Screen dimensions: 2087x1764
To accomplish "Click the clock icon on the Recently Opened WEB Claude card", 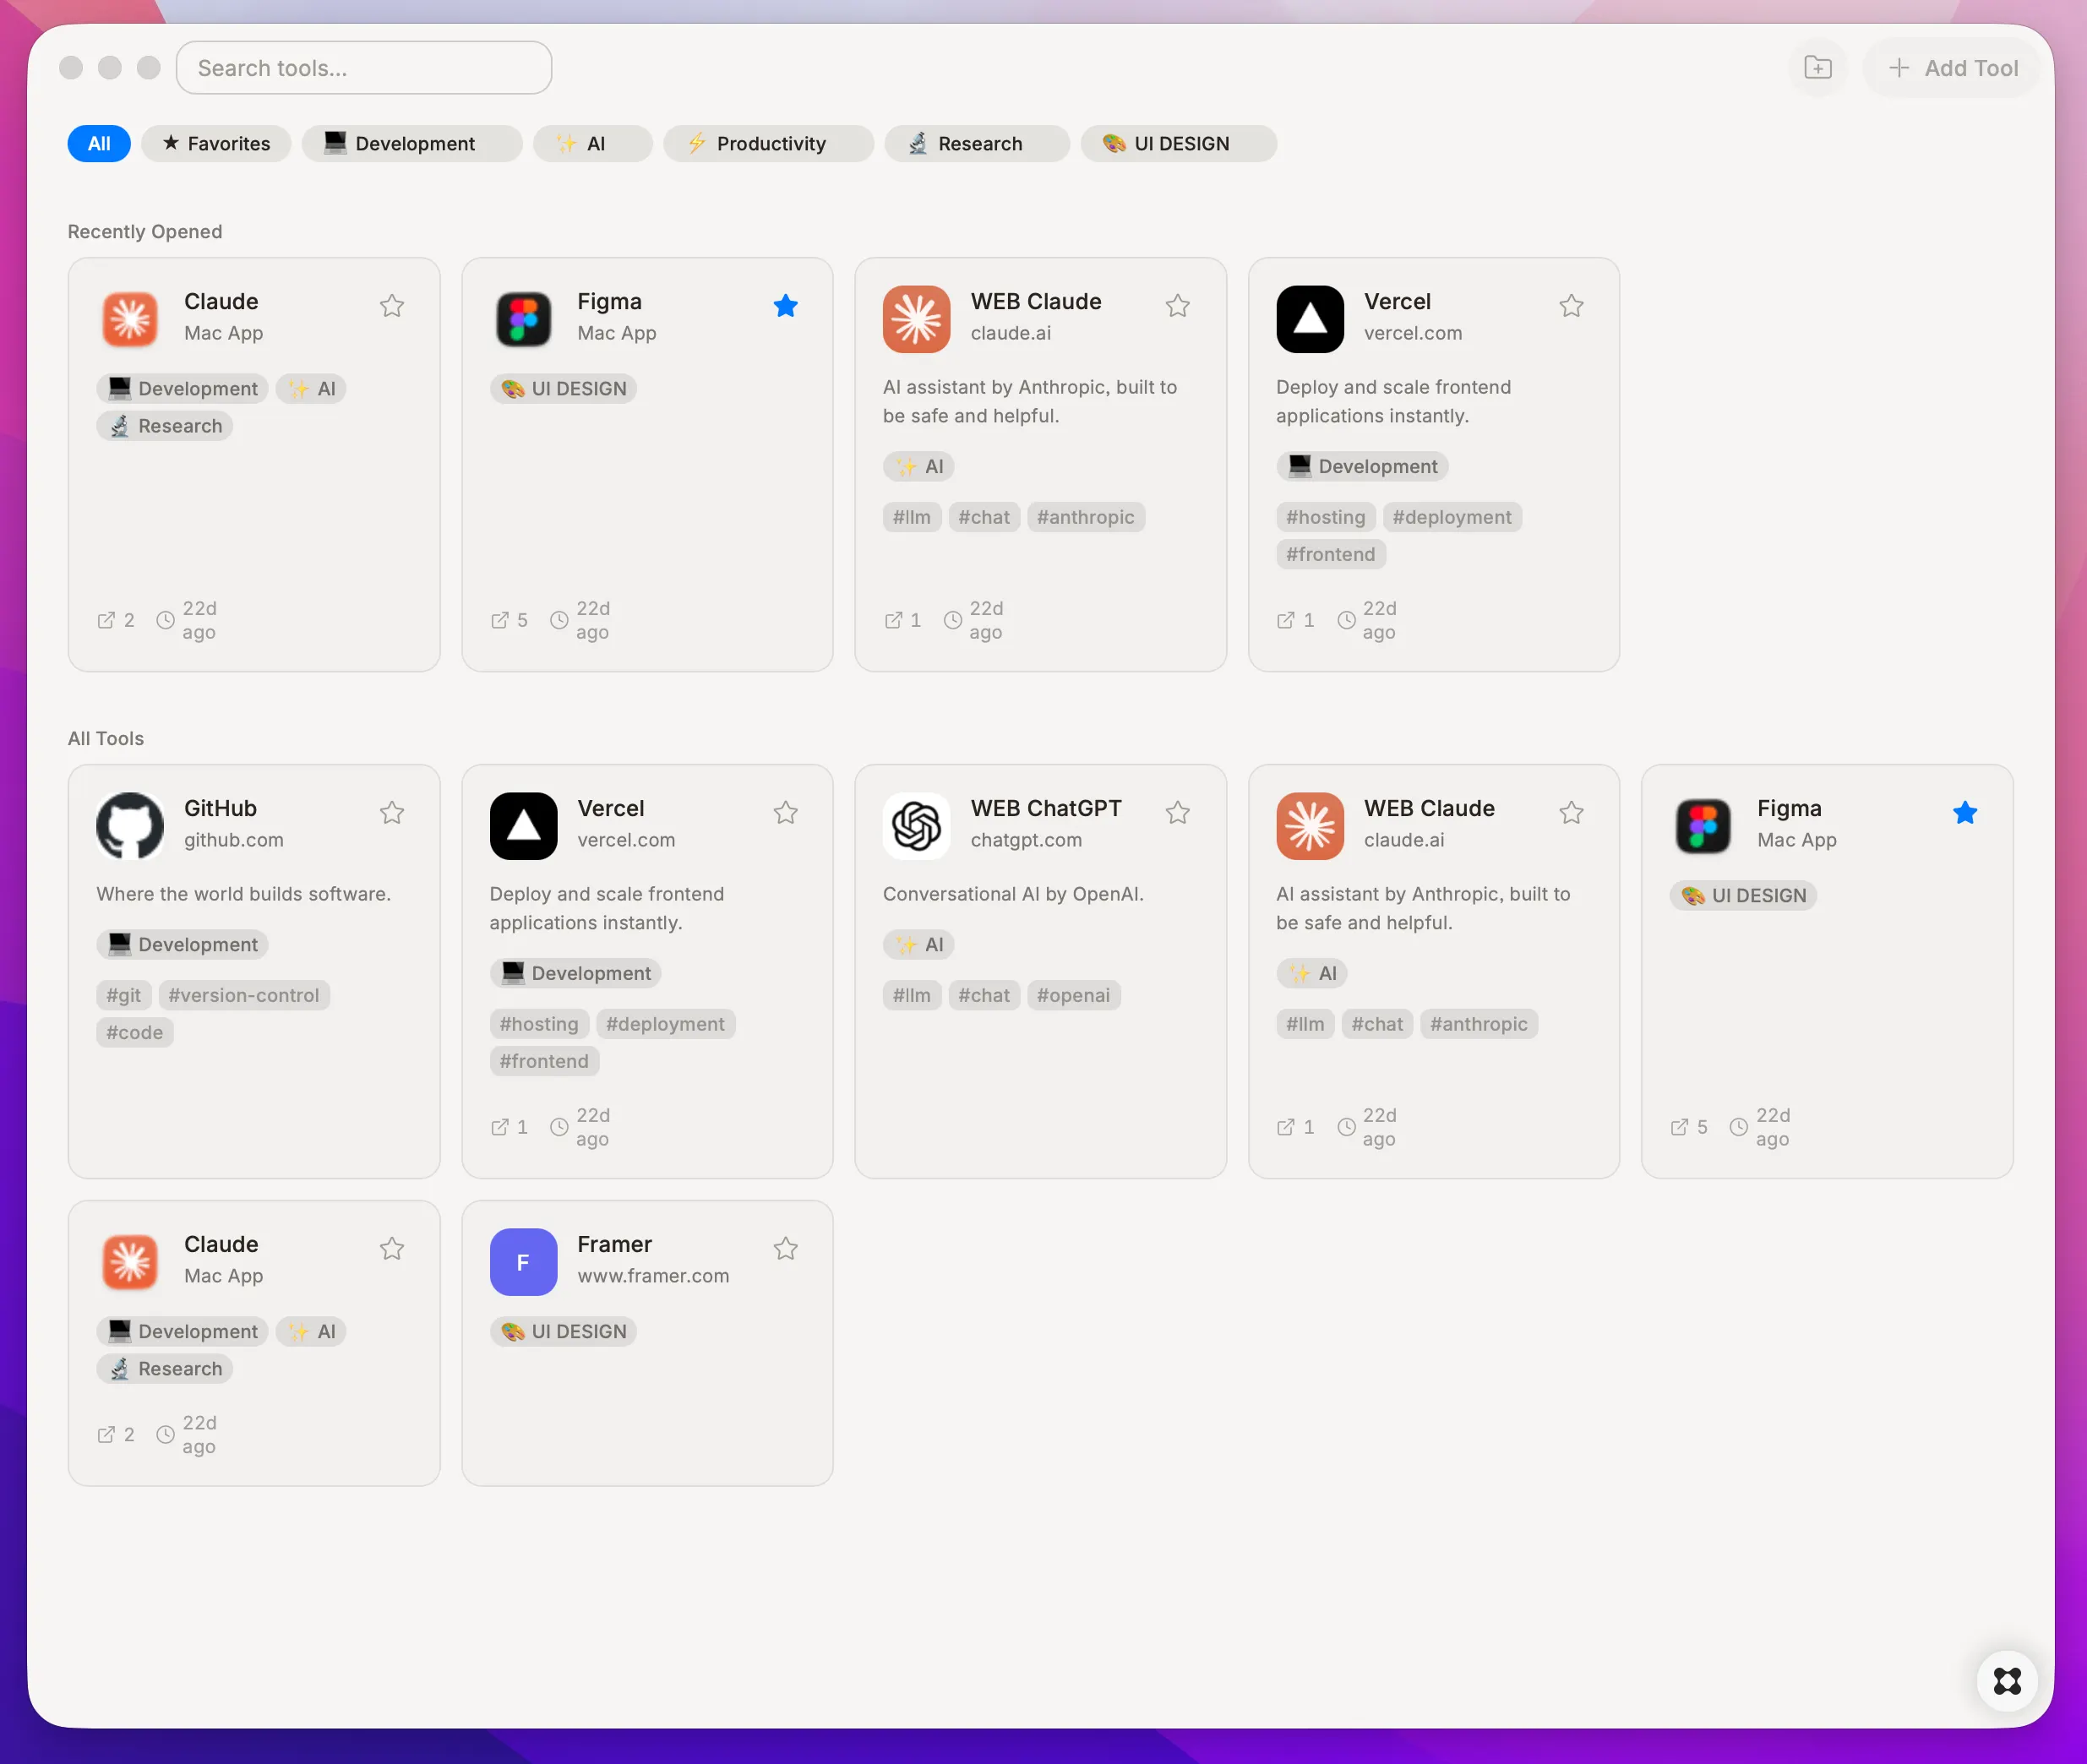I will click(x=953, y=620).
